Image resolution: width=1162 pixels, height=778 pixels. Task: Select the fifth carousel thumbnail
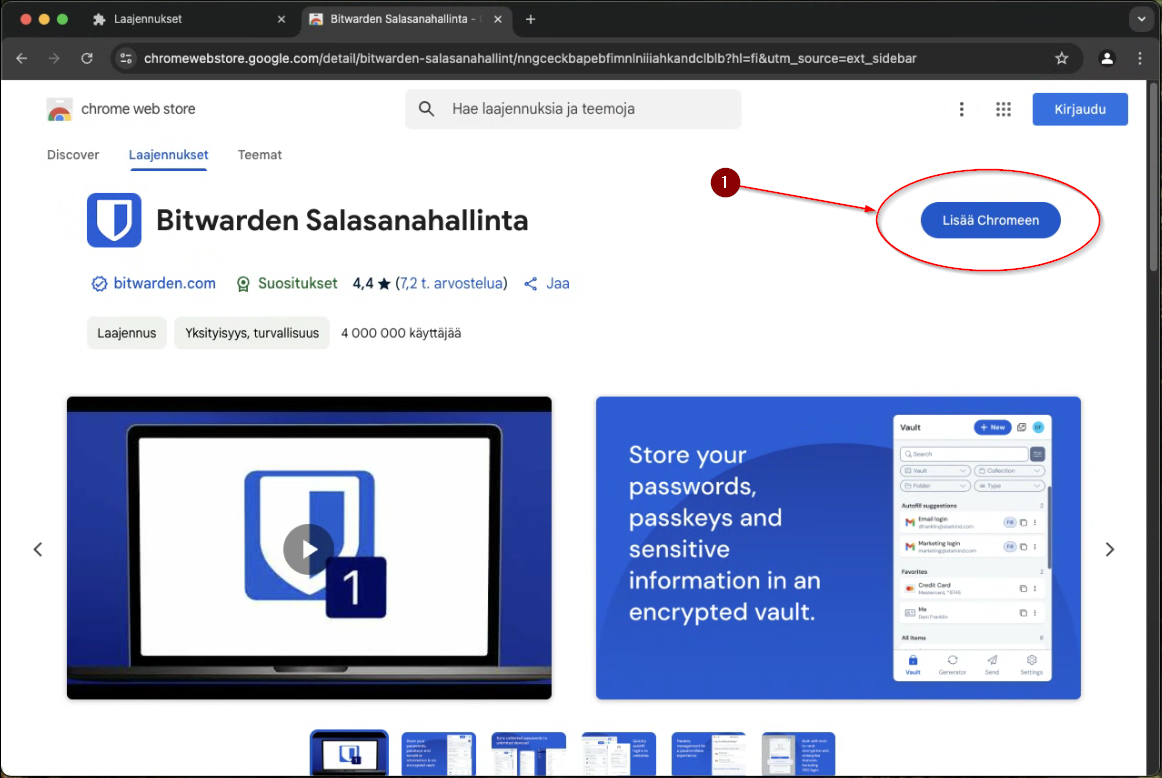click(708, 754)
